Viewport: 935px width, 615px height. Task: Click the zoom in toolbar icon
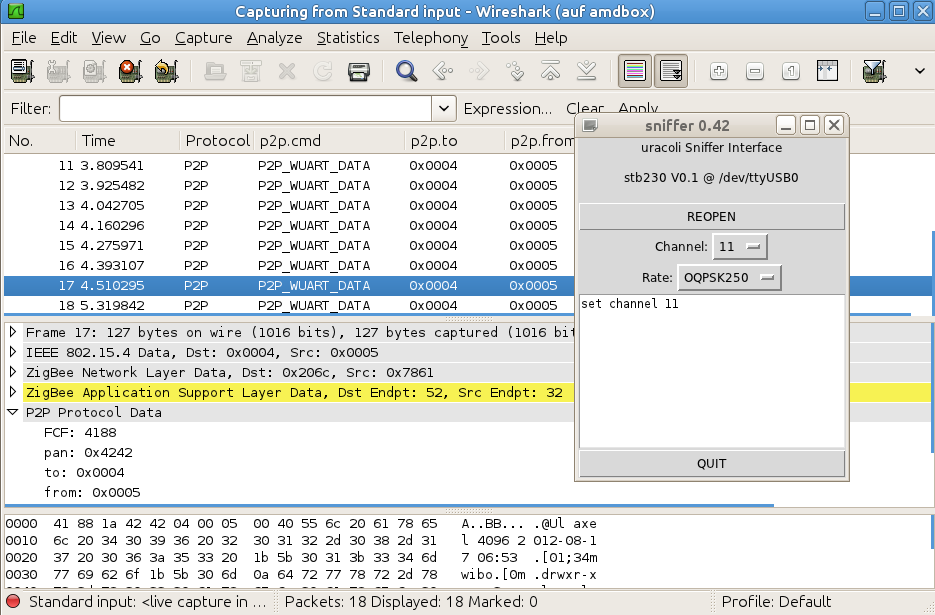(x=719, y=71)
